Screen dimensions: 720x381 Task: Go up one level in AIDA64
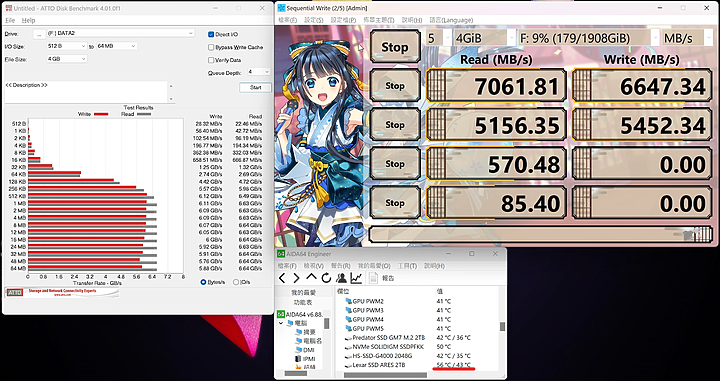[311, 277]
